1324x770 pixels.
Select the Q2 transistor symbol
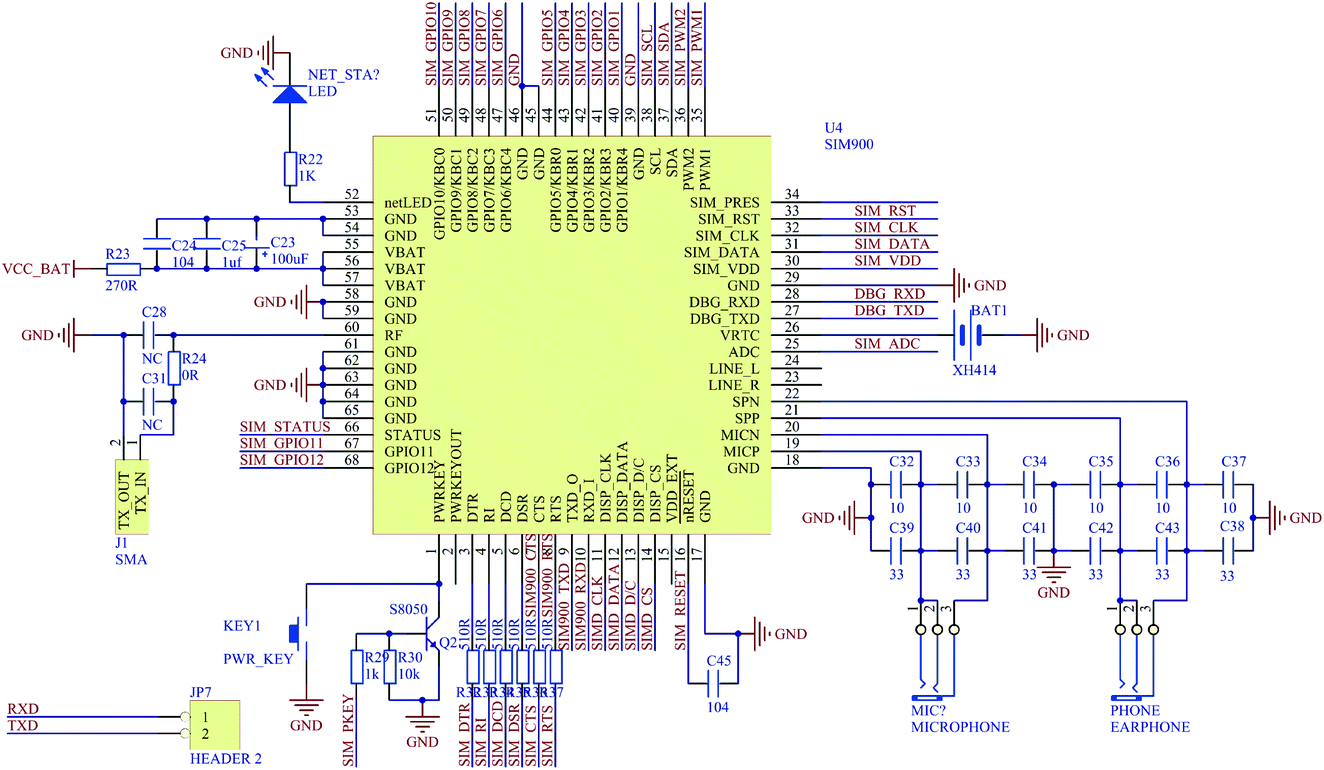coord(433,636)
